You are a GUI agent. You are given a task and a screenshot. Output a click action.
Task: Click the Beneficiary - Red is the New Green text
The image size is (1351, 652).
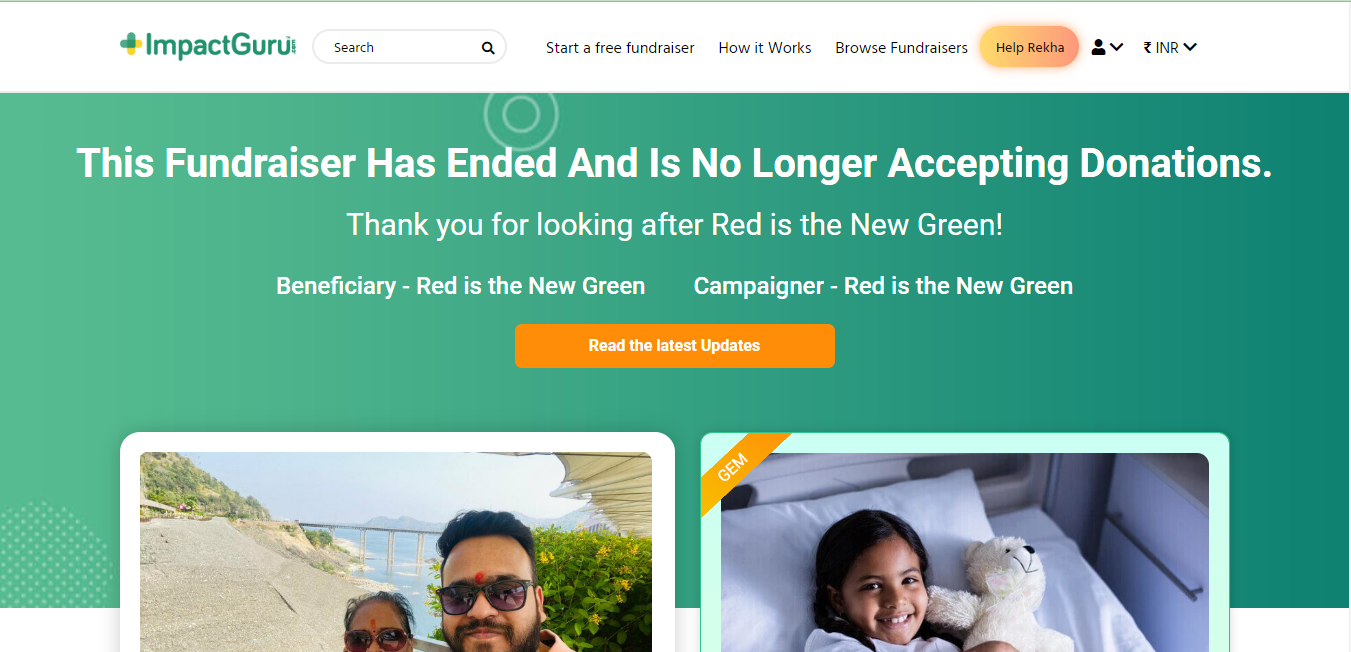[x=460, y=286]
